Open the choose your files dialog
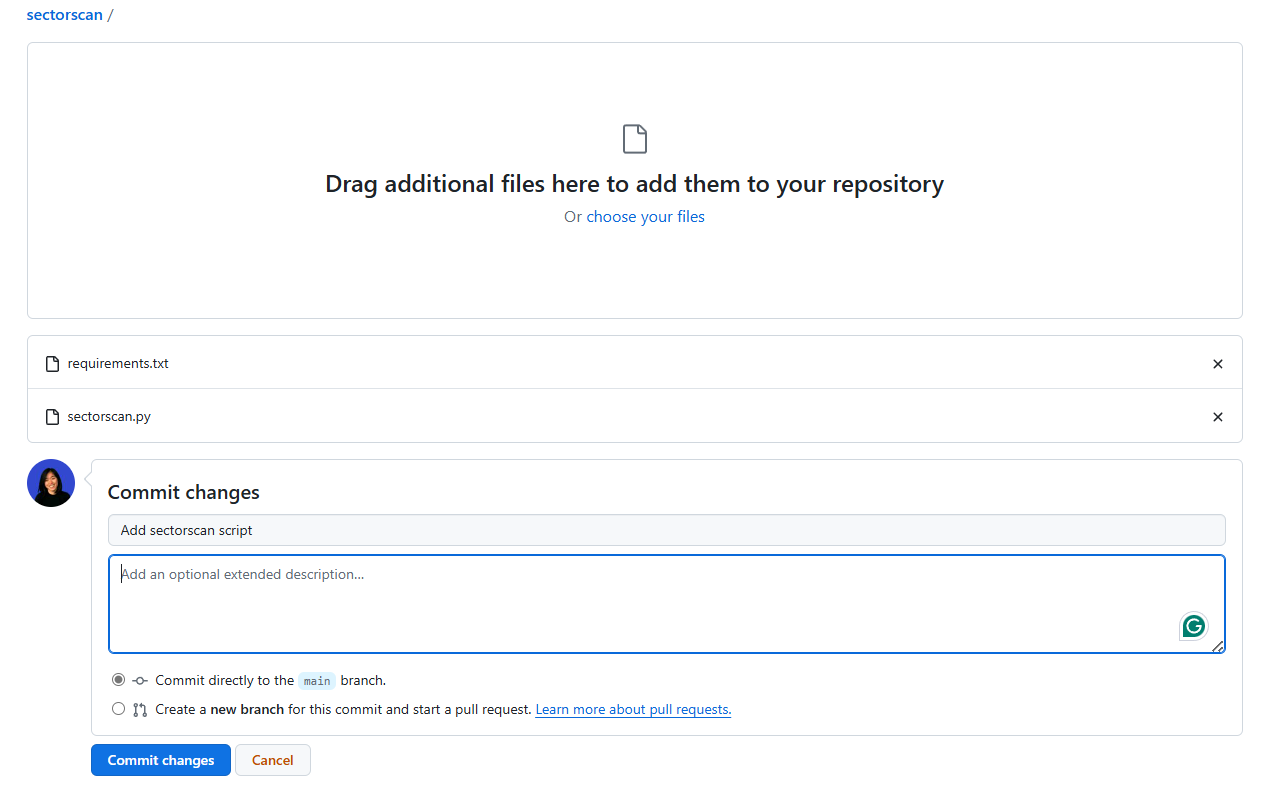This screenshot has height=787, width=1273. (645, 216)
